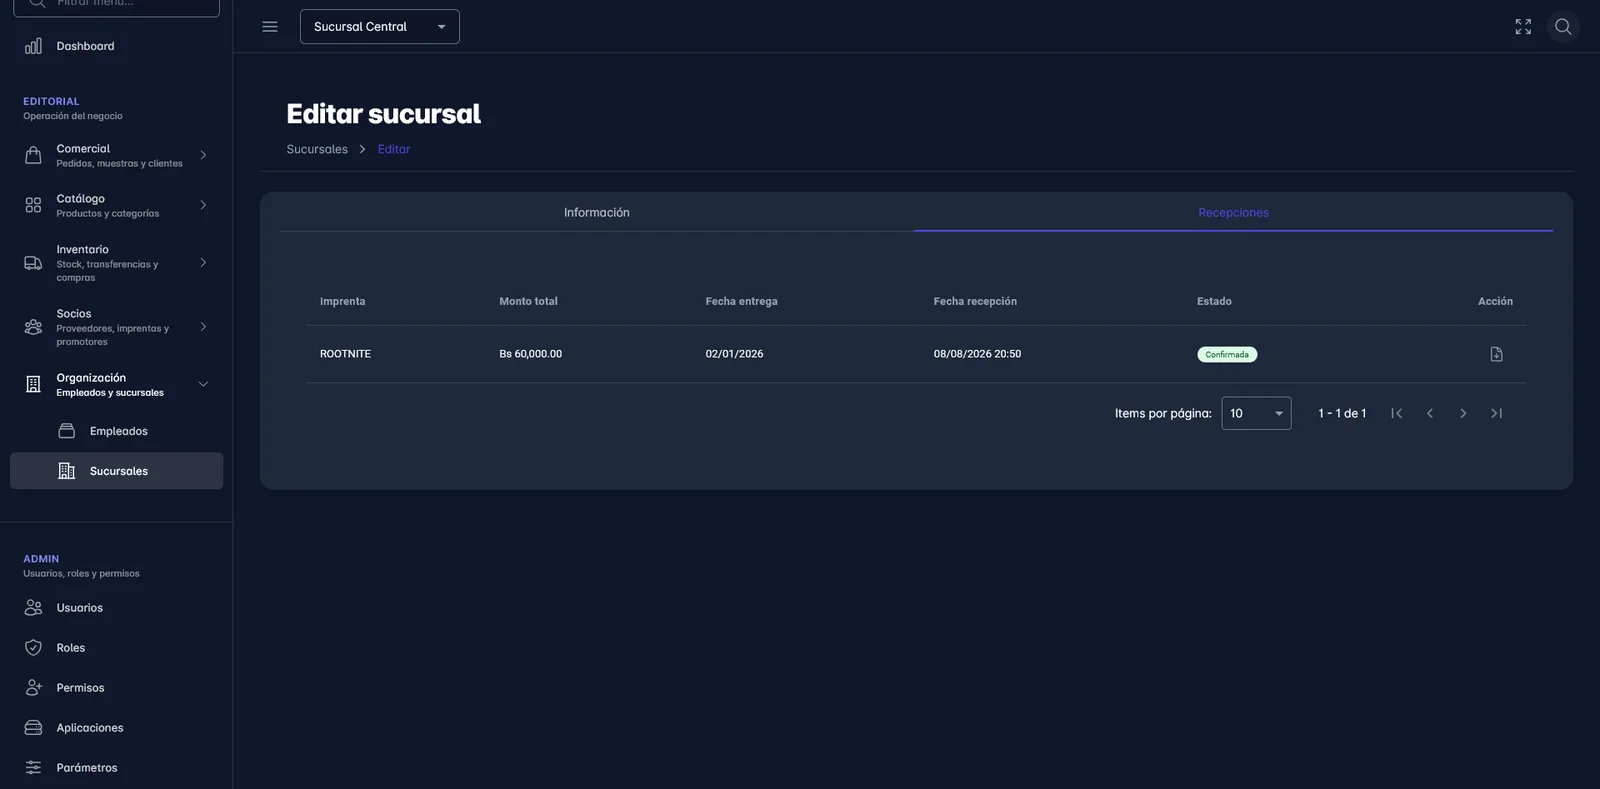This screenshot has width=1600, height=789.
Task: Click the Confirmada status badge
Action: coord(1227,354)
